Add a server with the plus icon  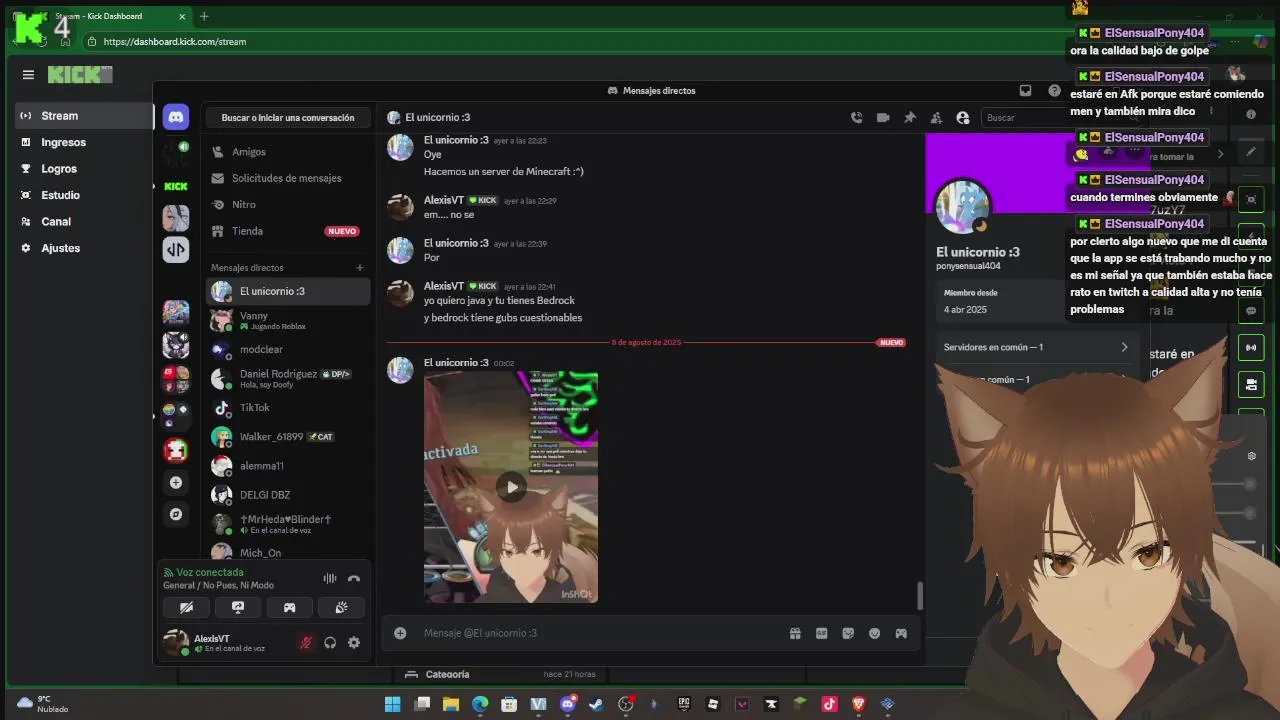[176, 483]
